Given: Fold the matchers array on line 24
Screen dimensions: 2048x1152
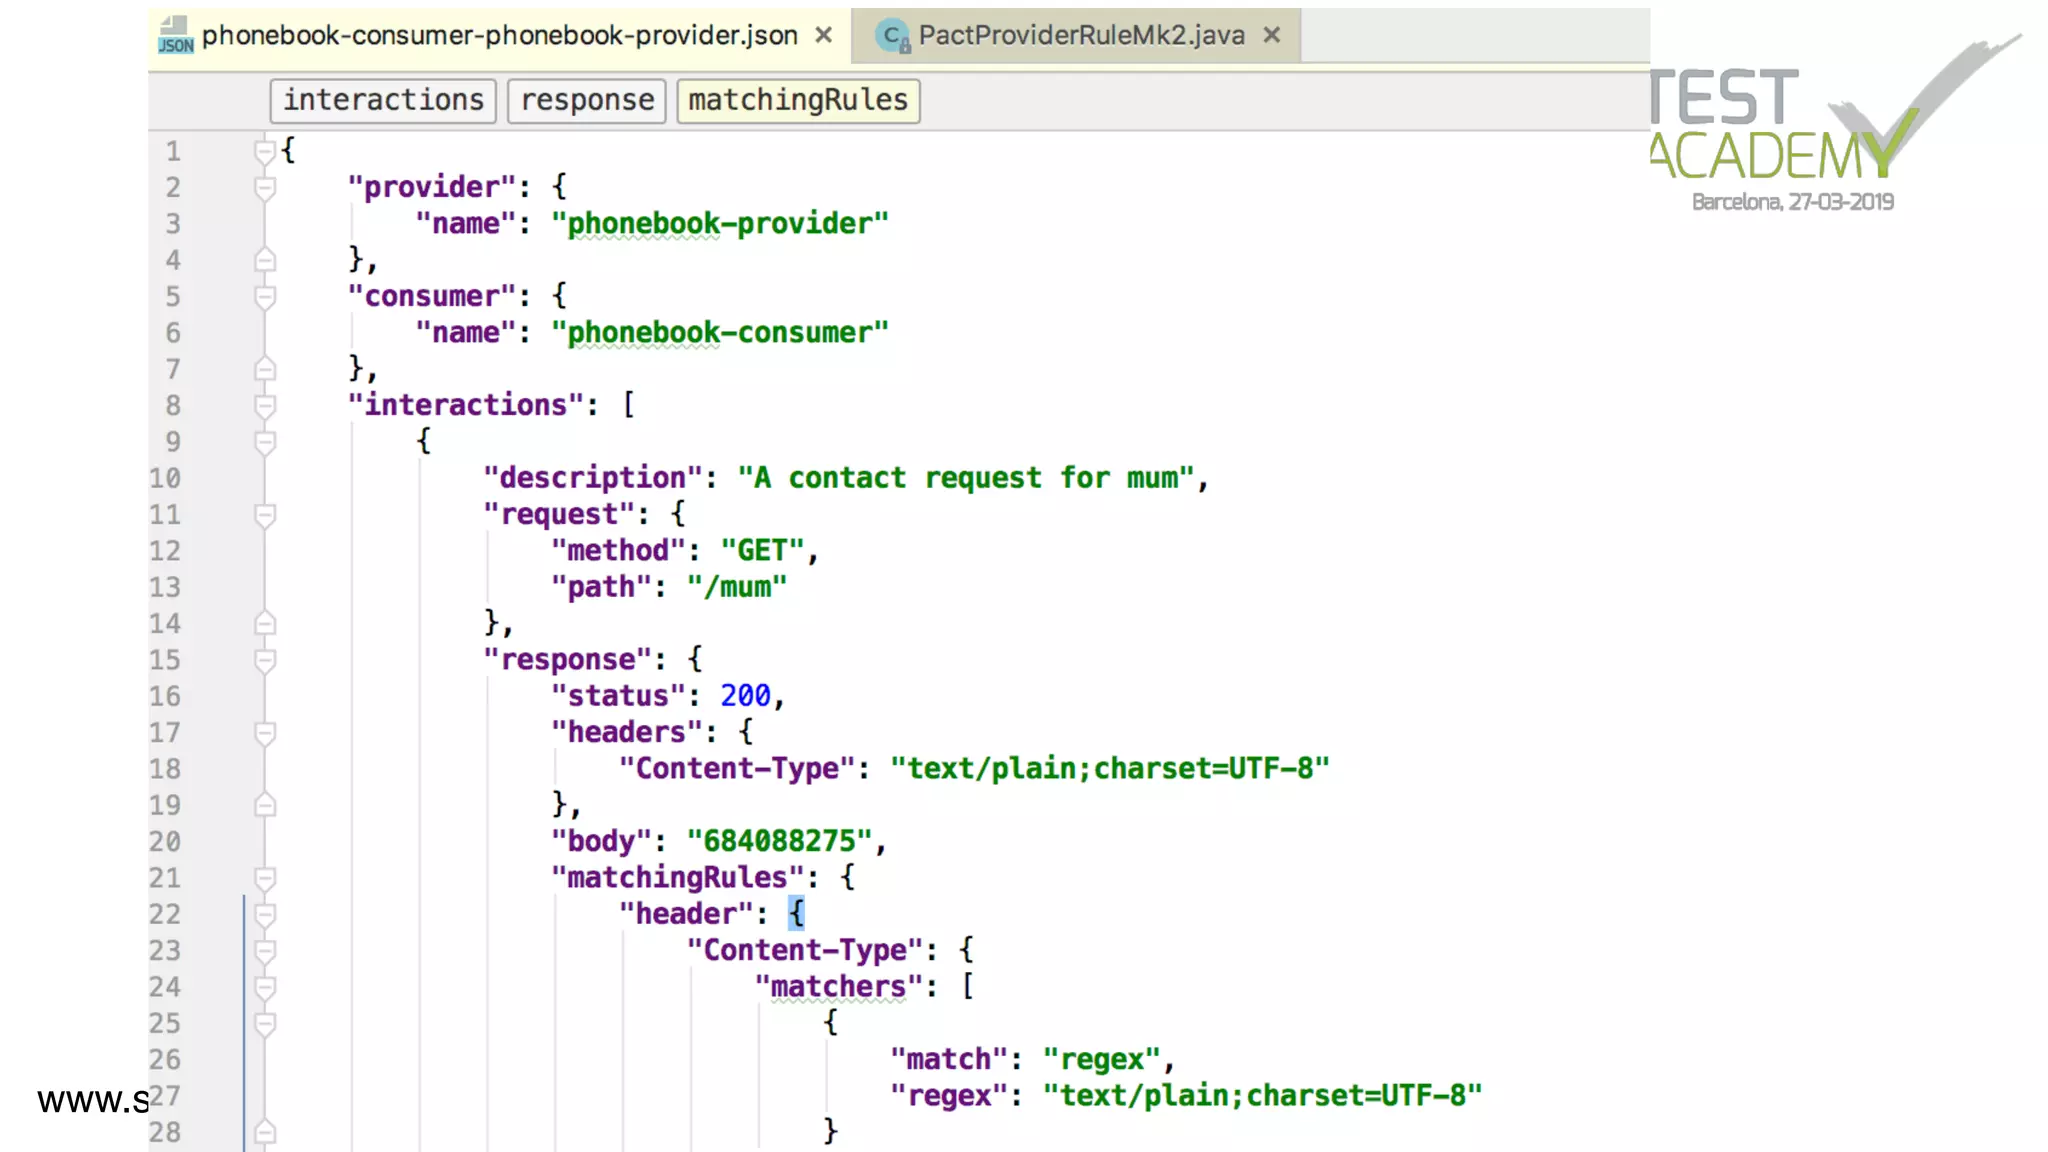Looking at the screenshot, I should [264, 987].
